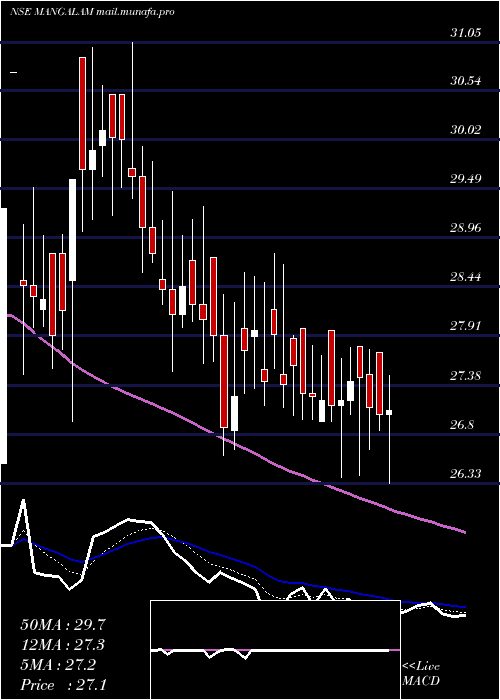Click the 31.05 price axis label

(465, 33)
